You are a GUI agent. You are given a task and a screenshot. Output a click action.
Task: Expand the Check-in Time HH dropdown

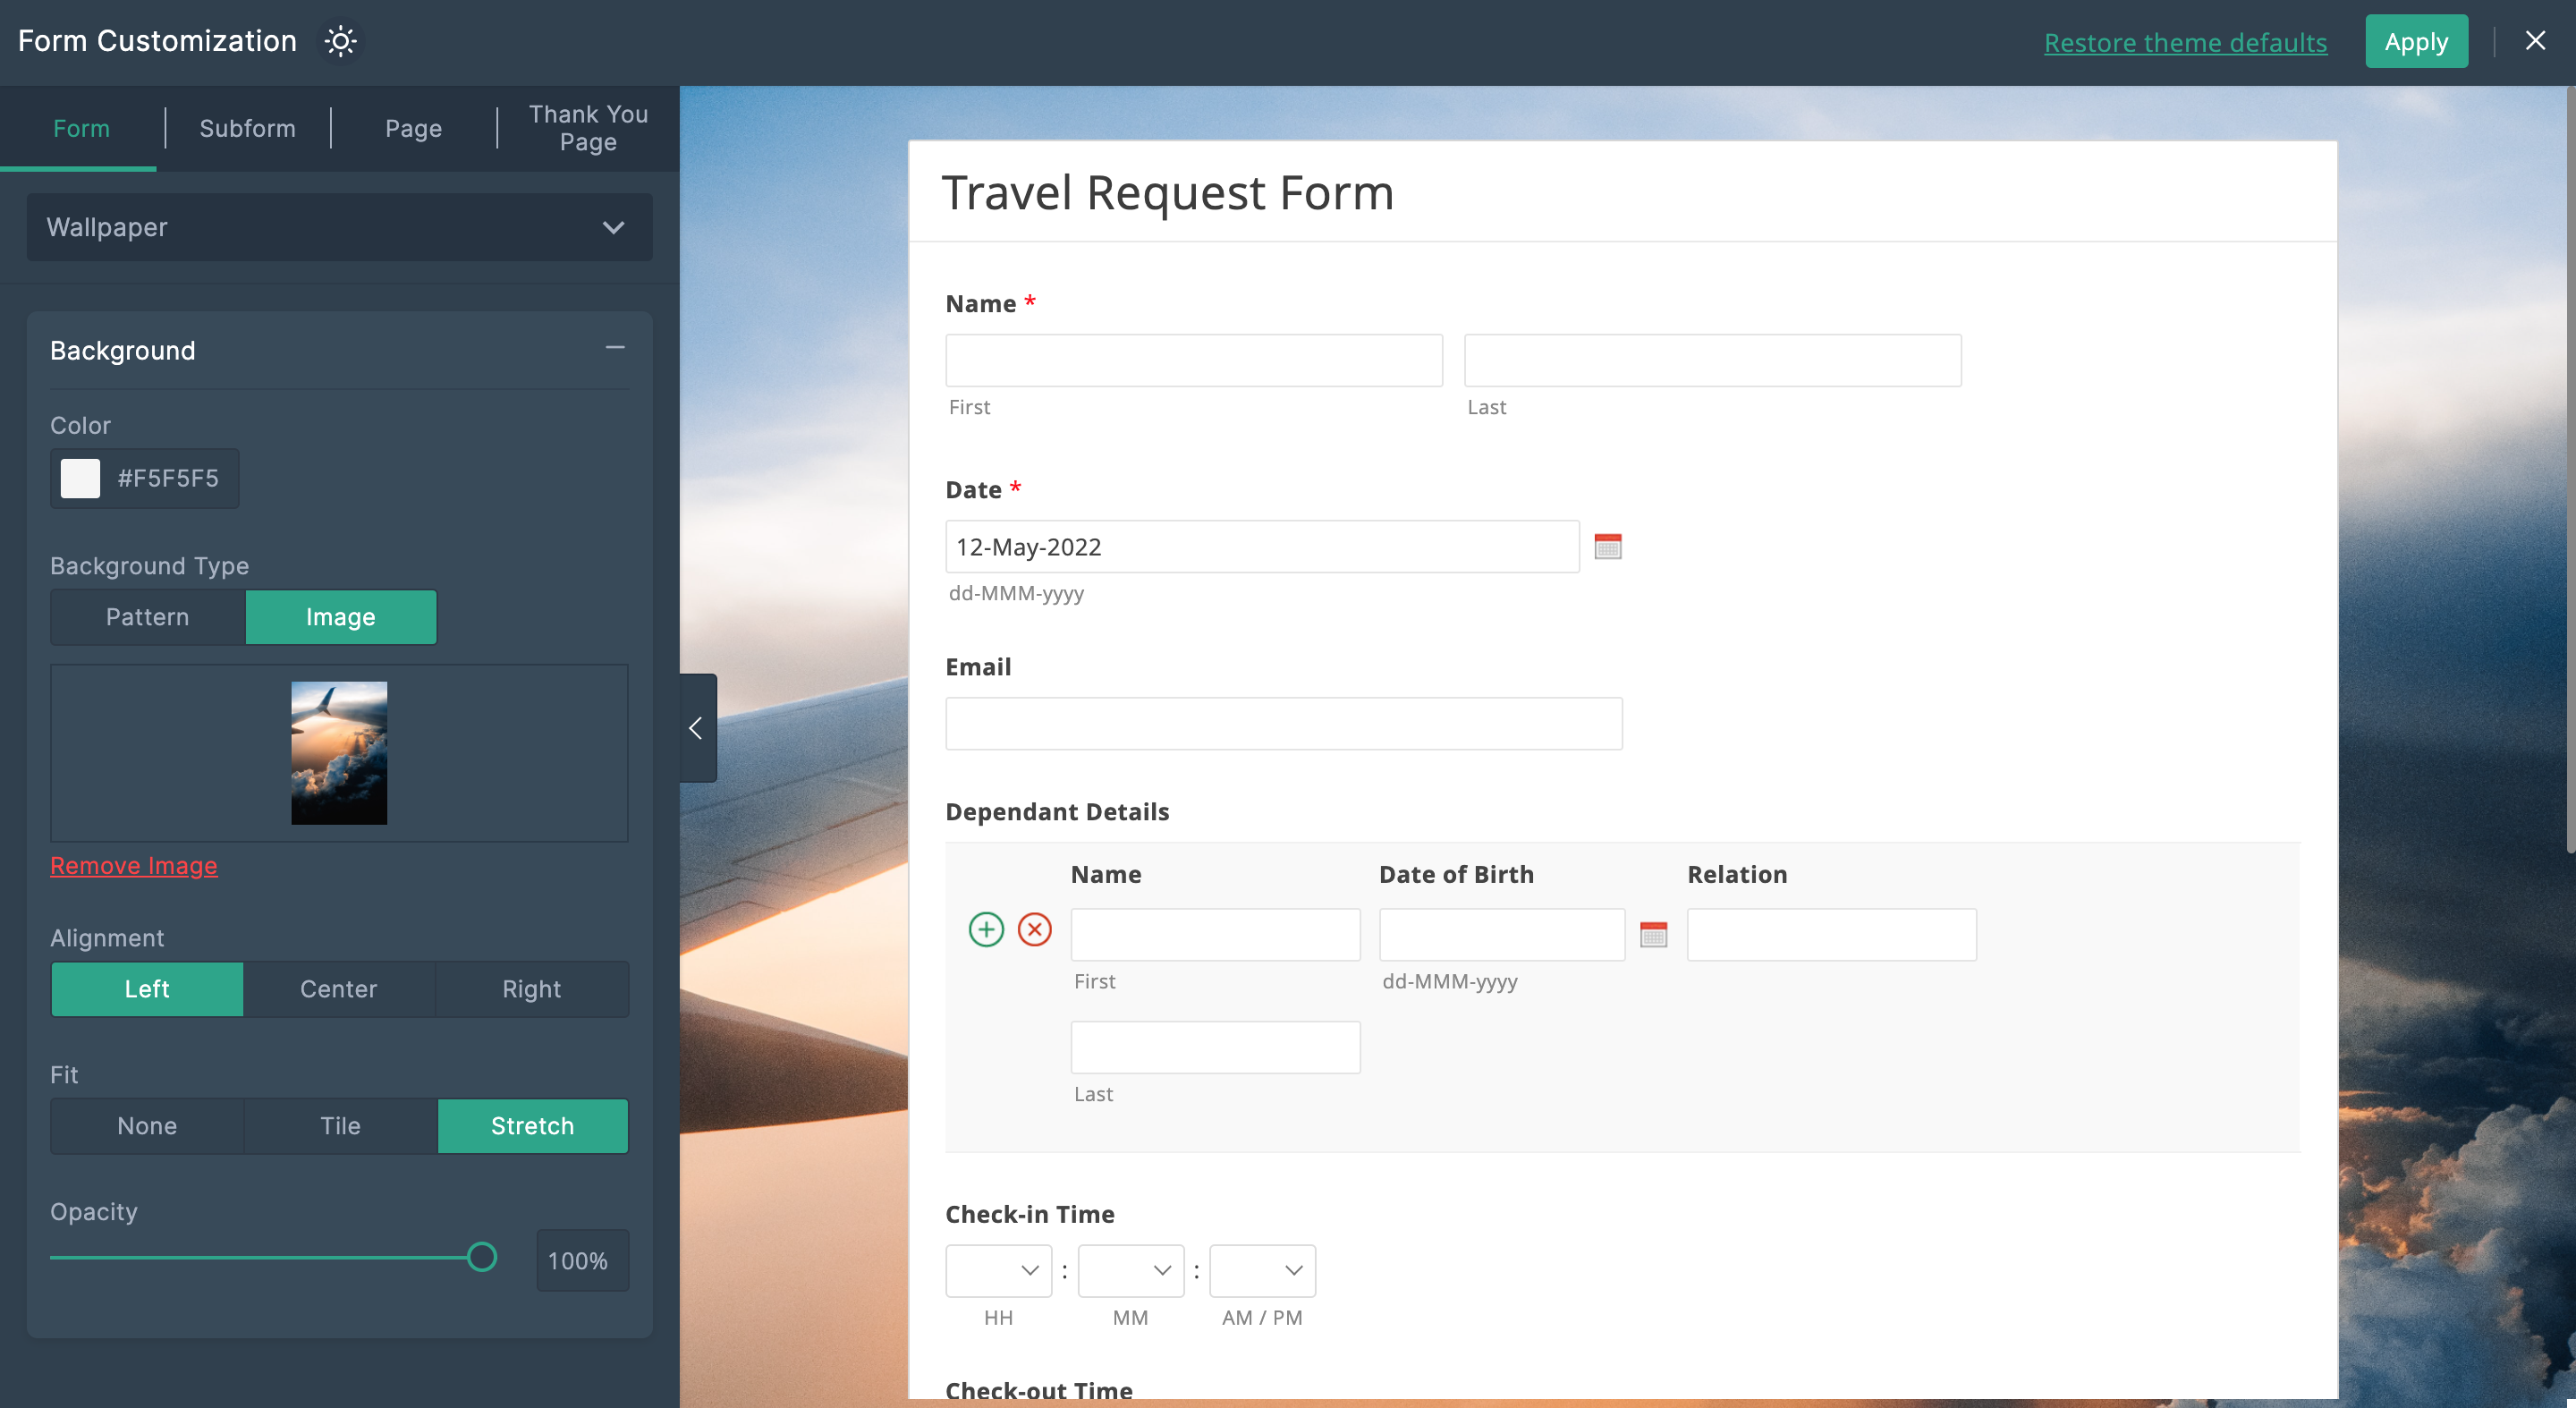tap(998, 1270)
